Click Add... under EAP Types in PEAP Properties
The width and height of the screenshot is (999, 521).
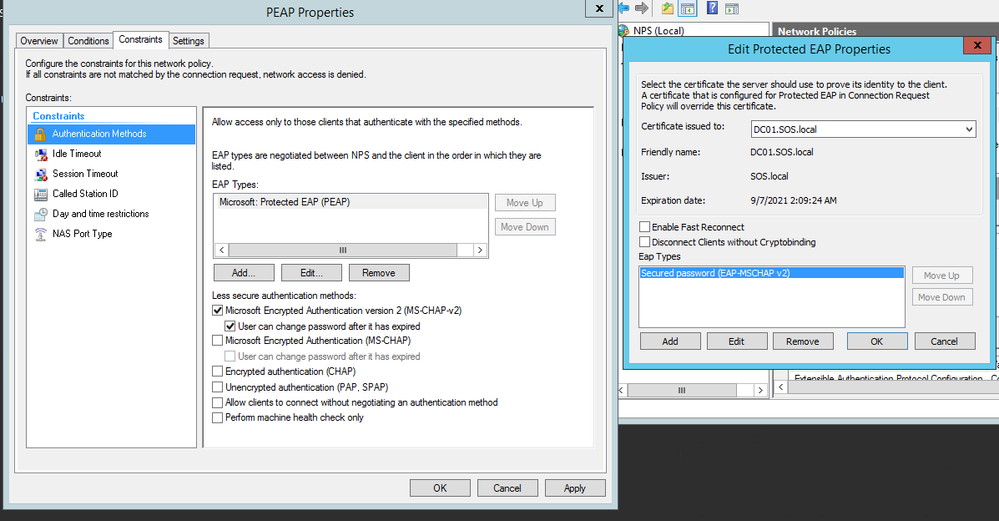point(244,273)
